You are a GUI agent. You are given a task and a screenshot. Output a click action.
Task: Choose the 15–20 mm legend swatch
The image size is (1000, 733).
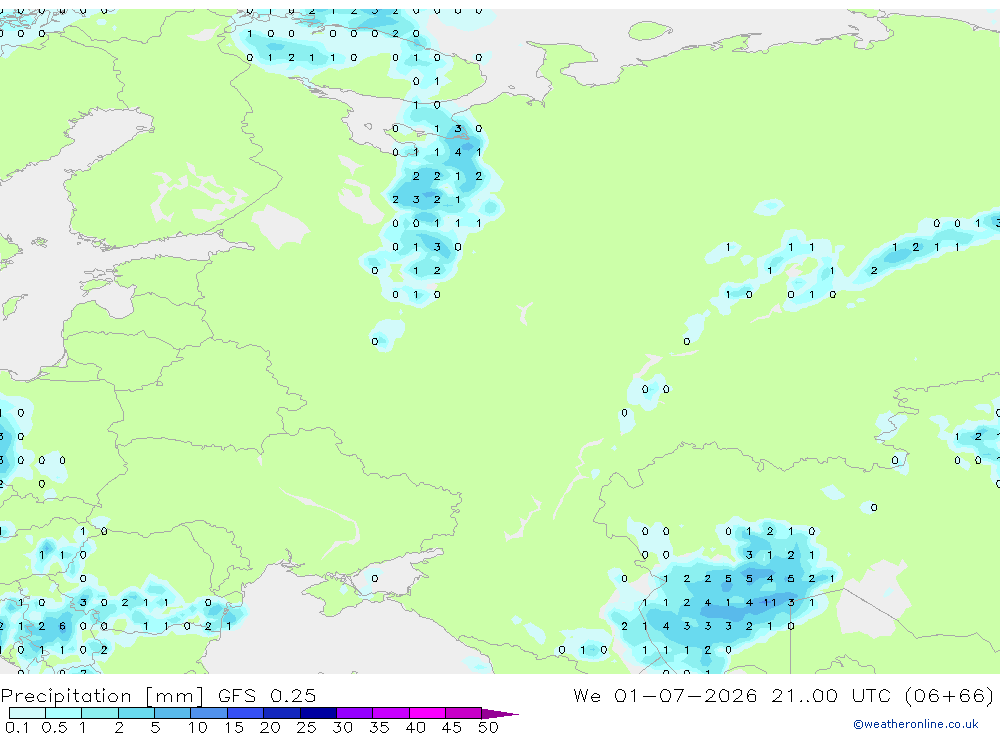pyautogui.click(x=246, y=713)
